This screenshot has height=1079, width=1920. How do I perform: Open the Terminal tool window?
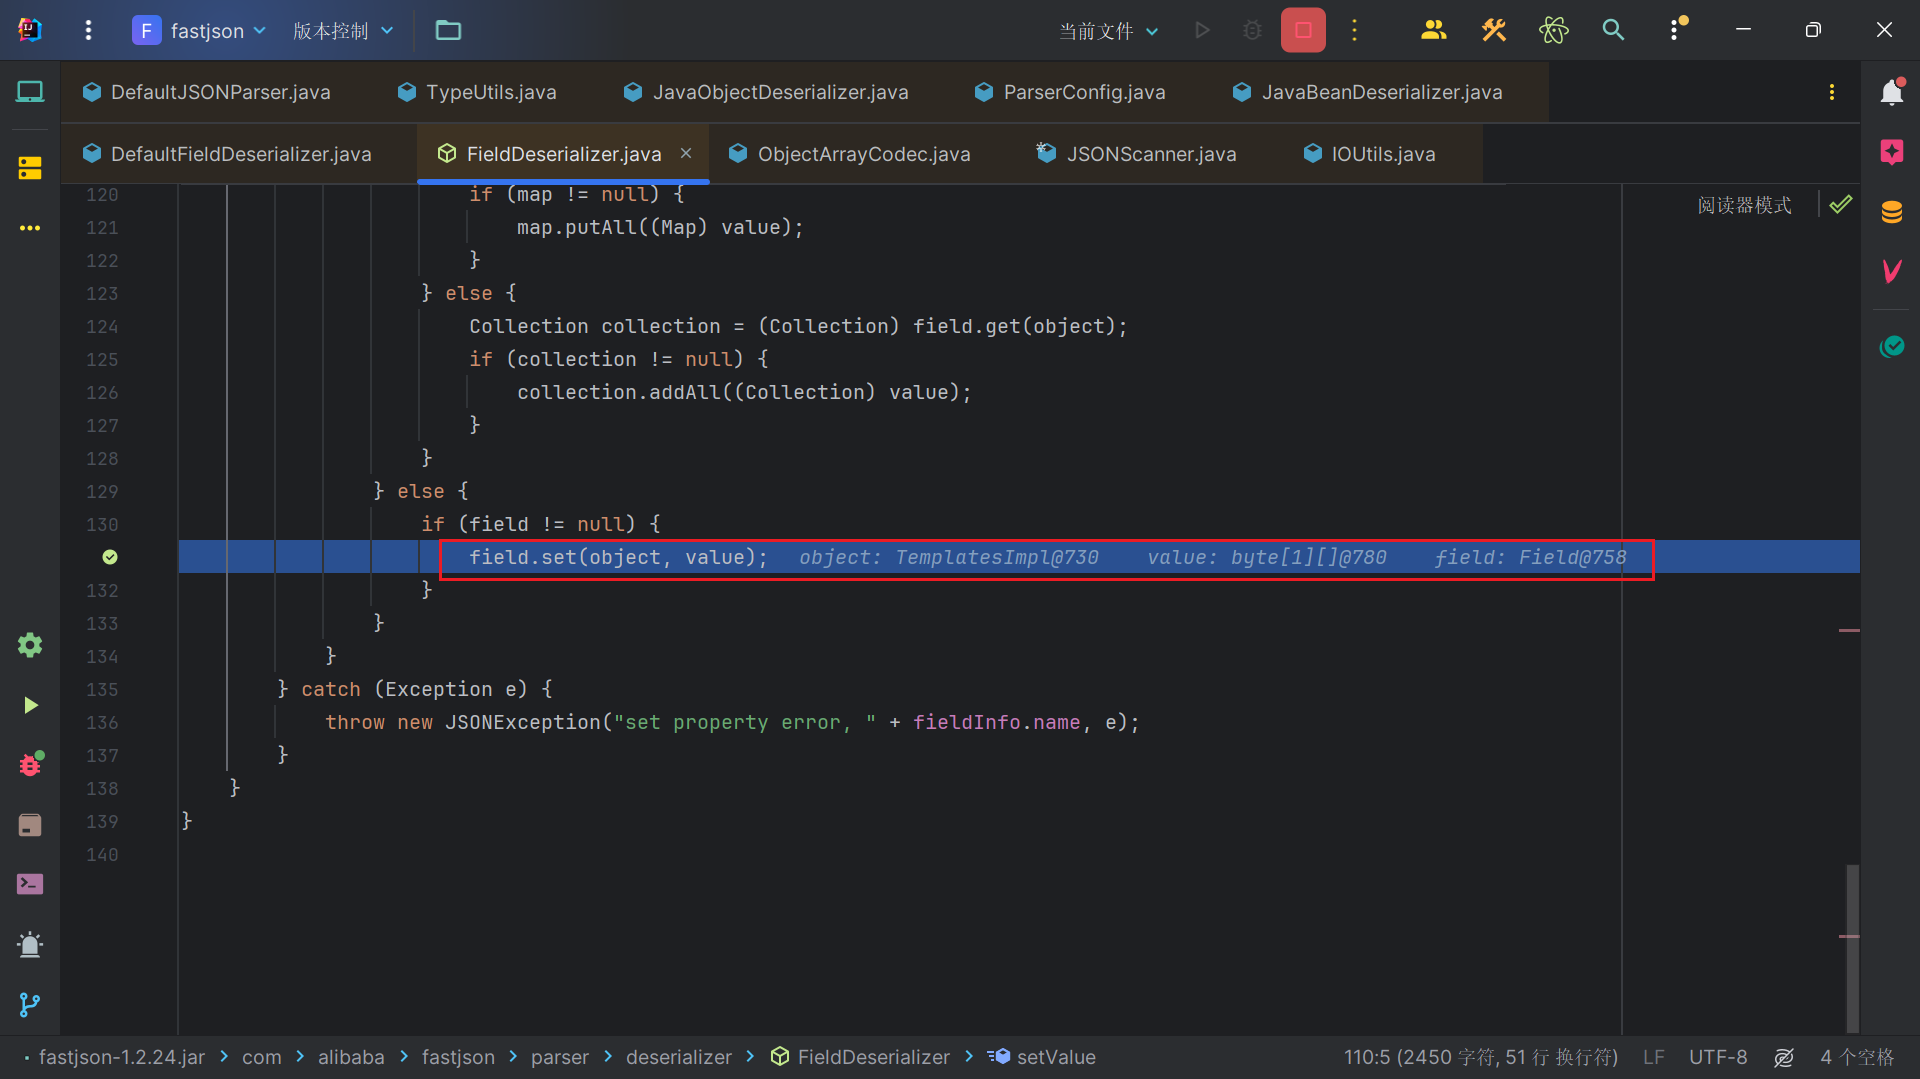click(30, 884)
